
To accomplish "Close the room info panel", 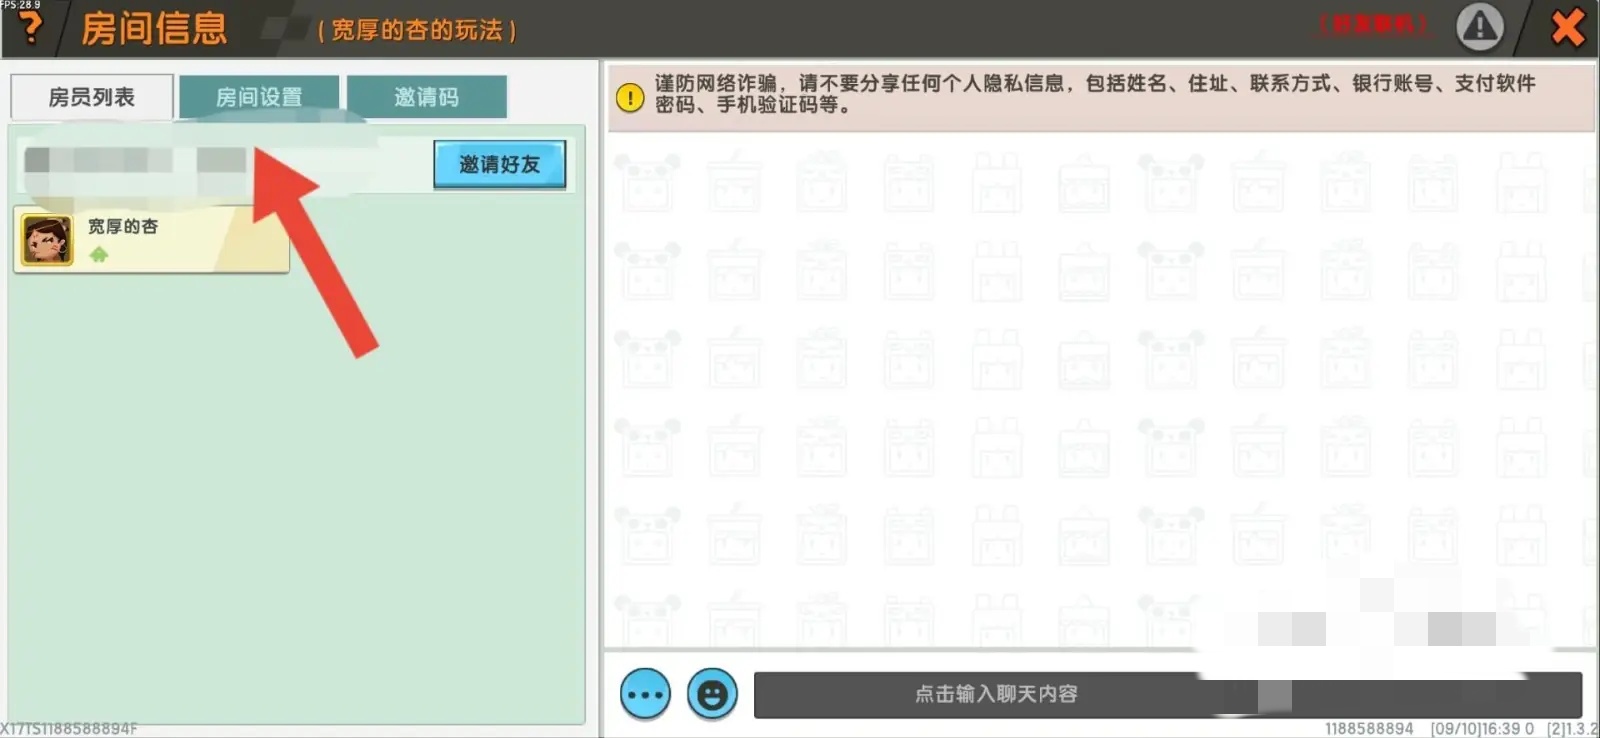I will [x=1567, y=27].
